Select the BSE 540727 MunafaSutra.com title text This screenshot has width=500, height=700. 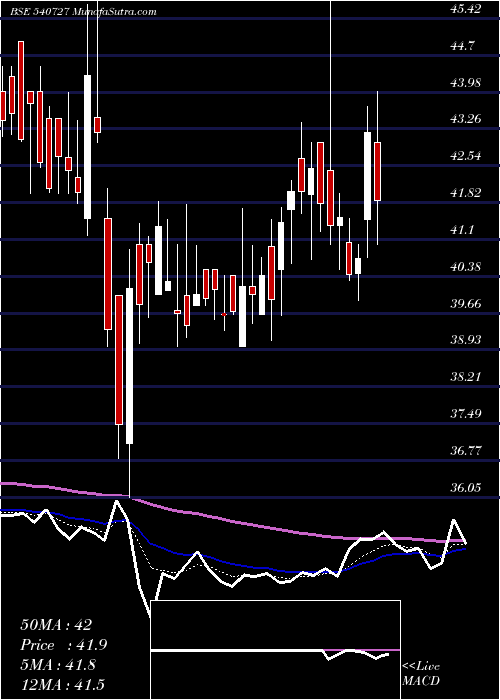tap(81, 12)
